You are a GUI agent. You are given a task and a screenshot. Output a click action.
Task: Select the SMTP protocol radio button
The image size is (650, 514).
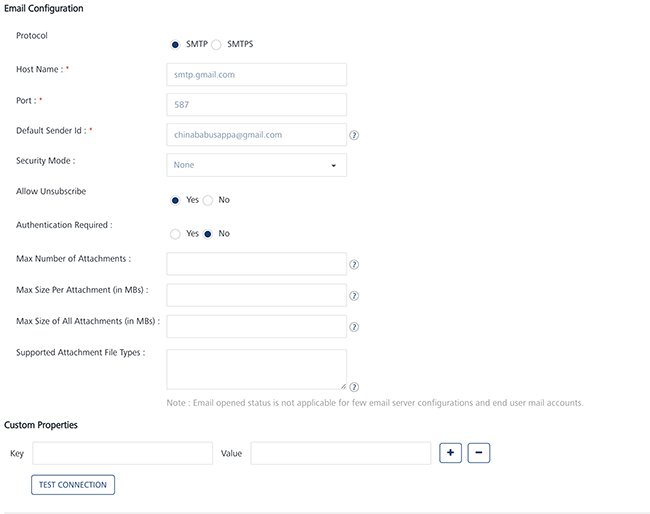[x=176, y=45]
